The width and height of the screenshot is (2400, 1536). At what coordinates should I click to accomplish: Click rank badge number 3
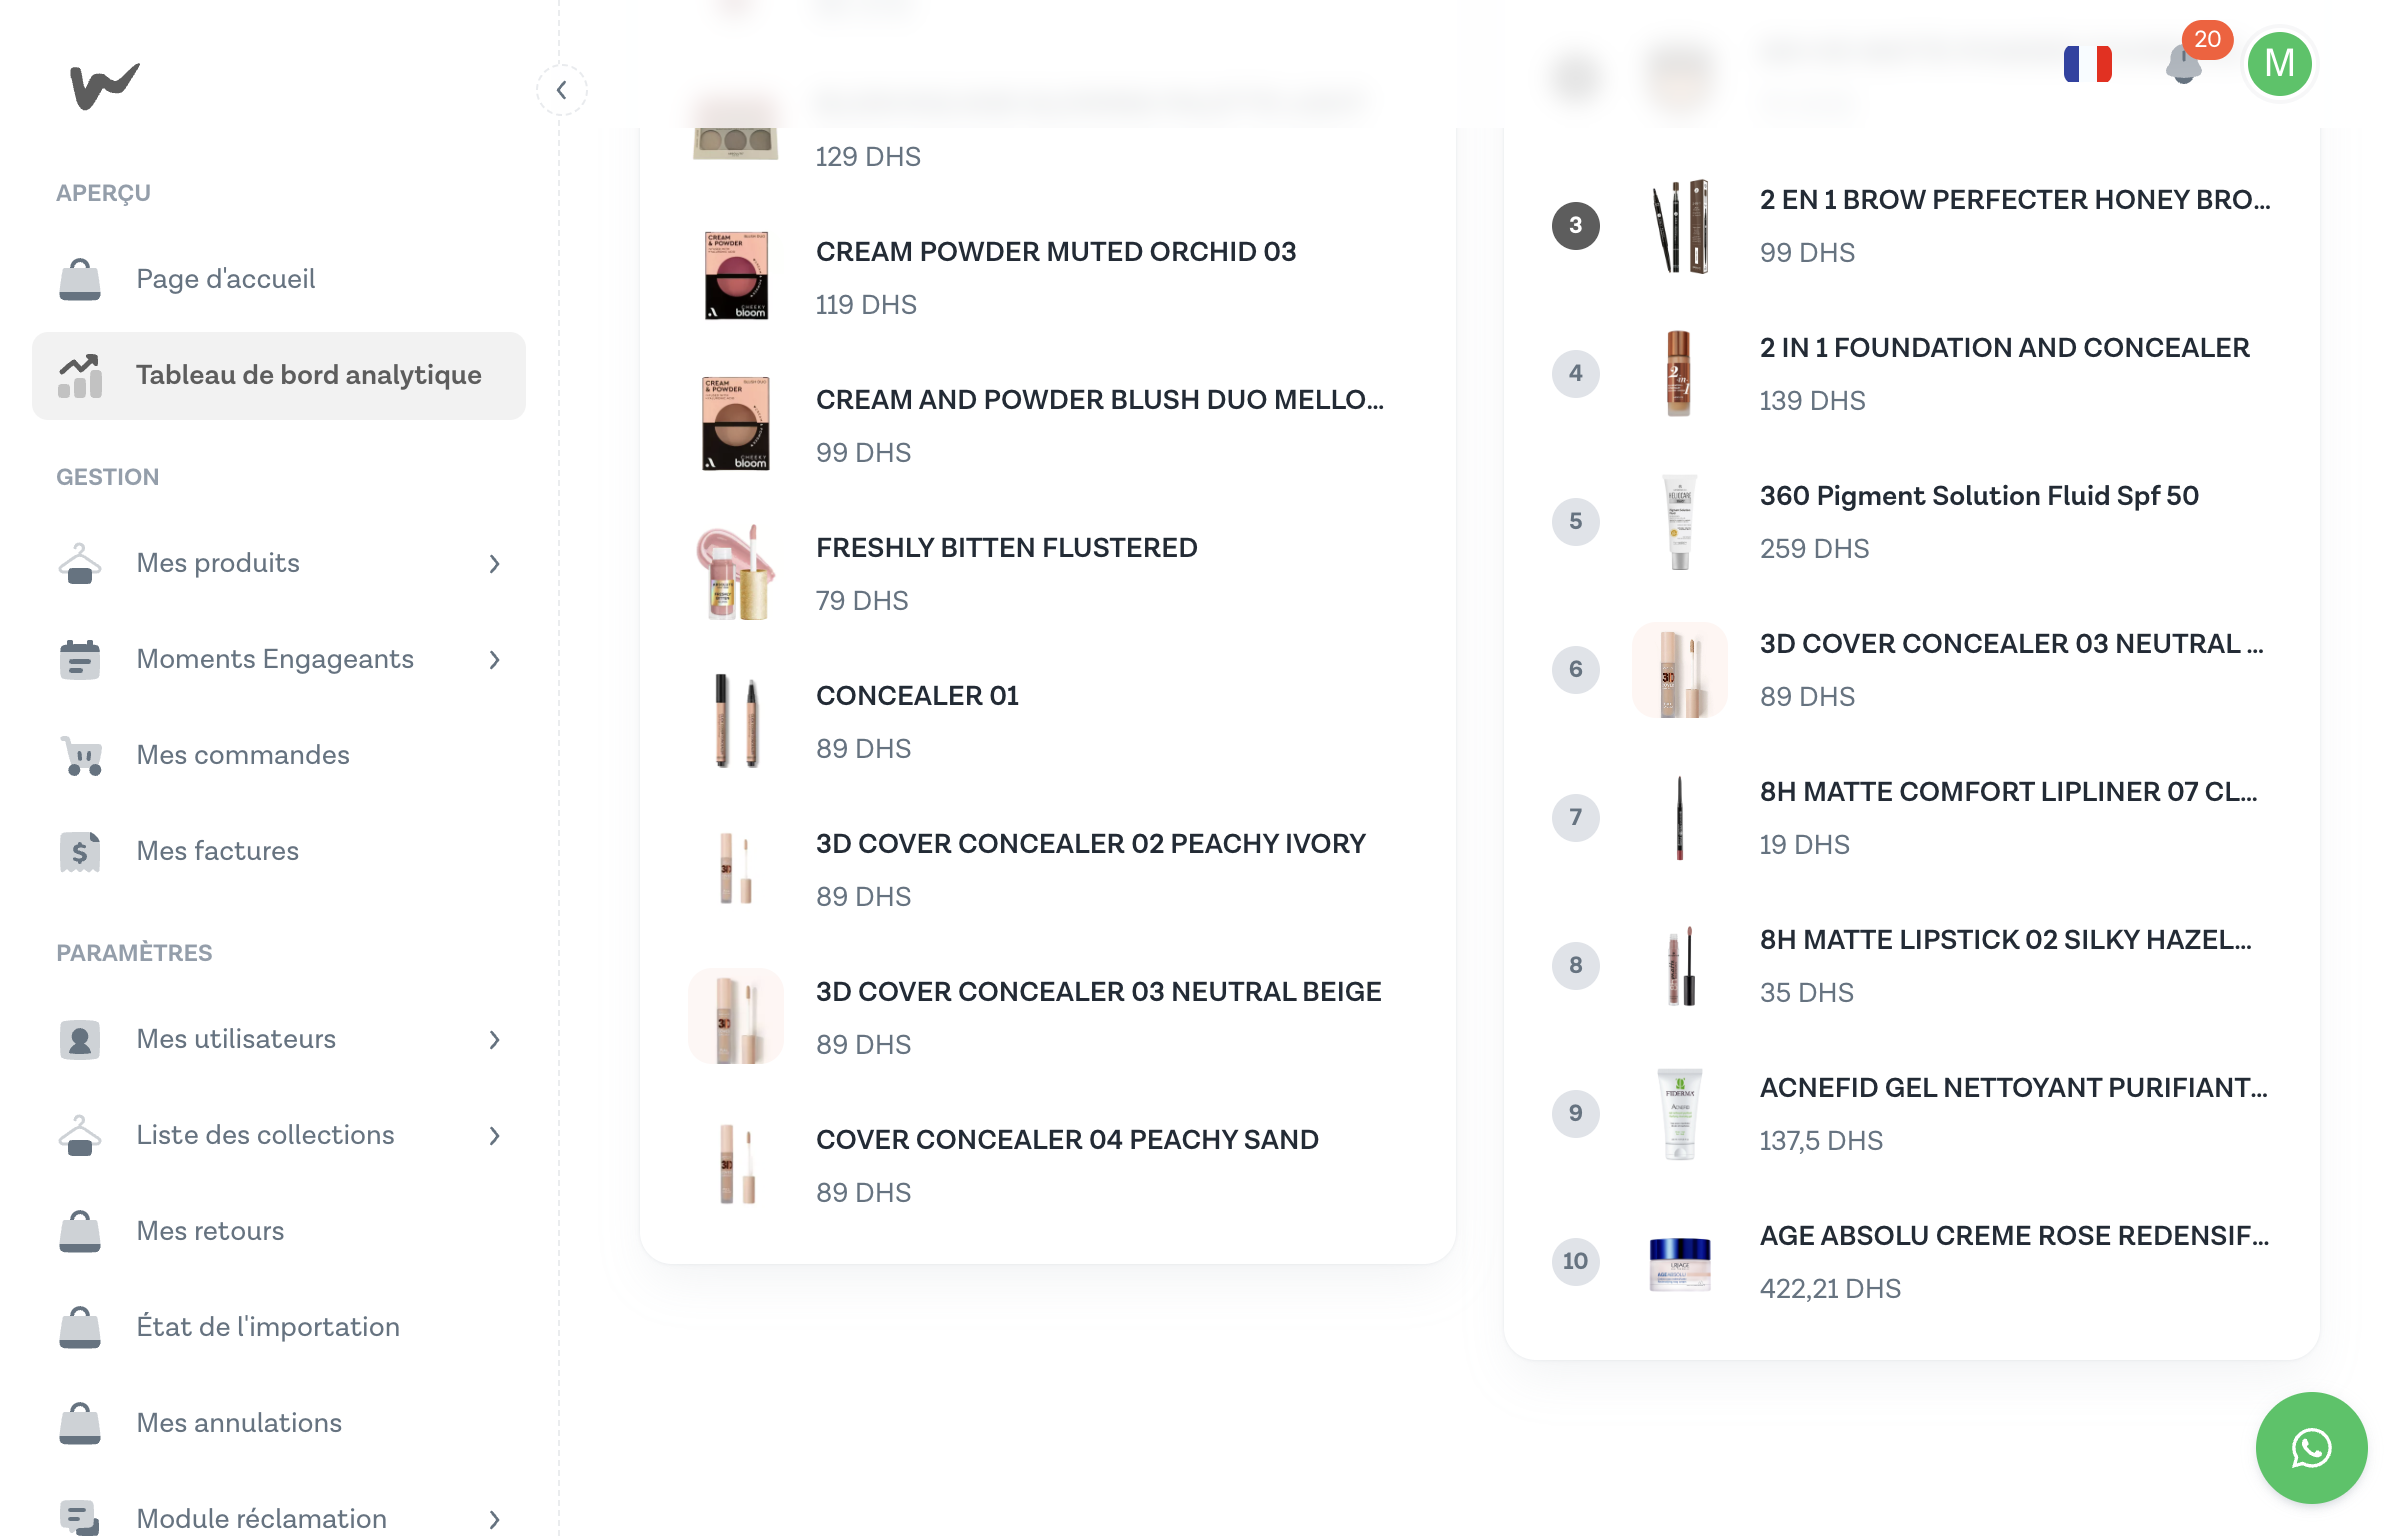click(x=1575, y=226)
